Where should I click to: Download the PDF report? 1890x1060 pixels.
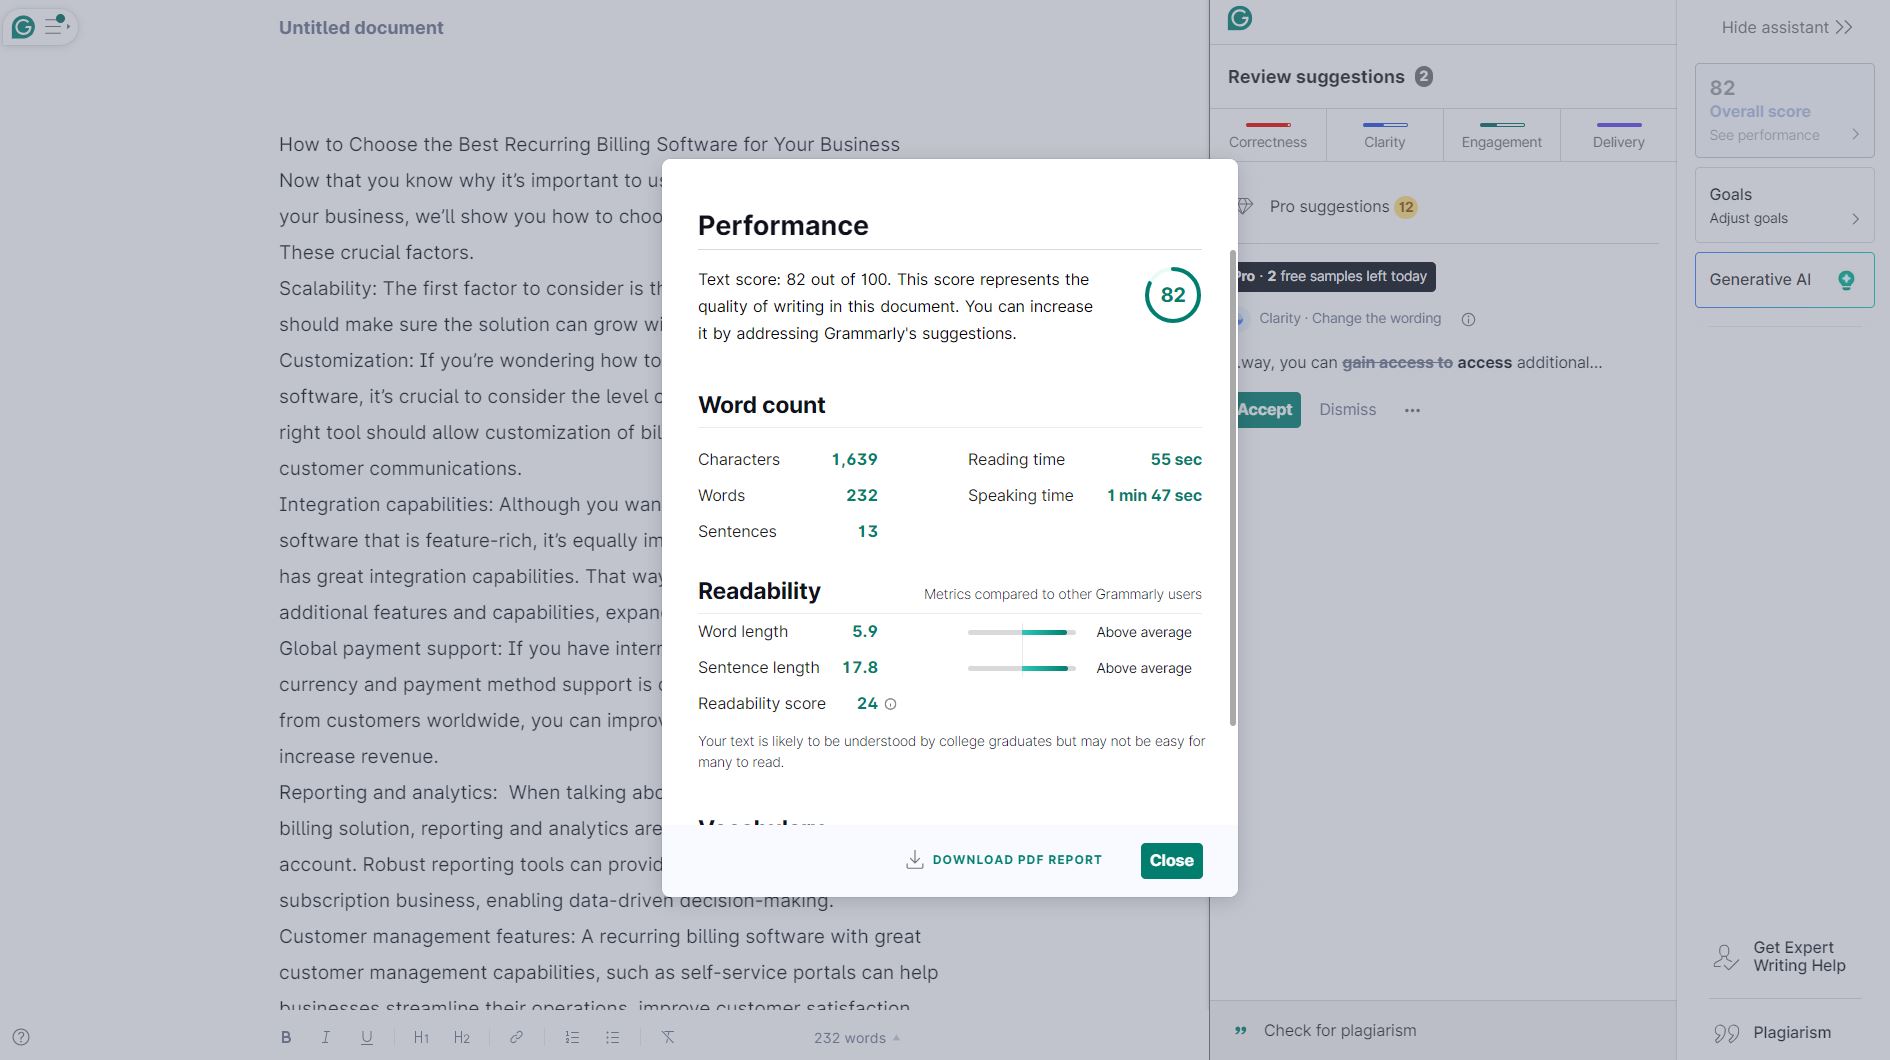coord(1003,860)
